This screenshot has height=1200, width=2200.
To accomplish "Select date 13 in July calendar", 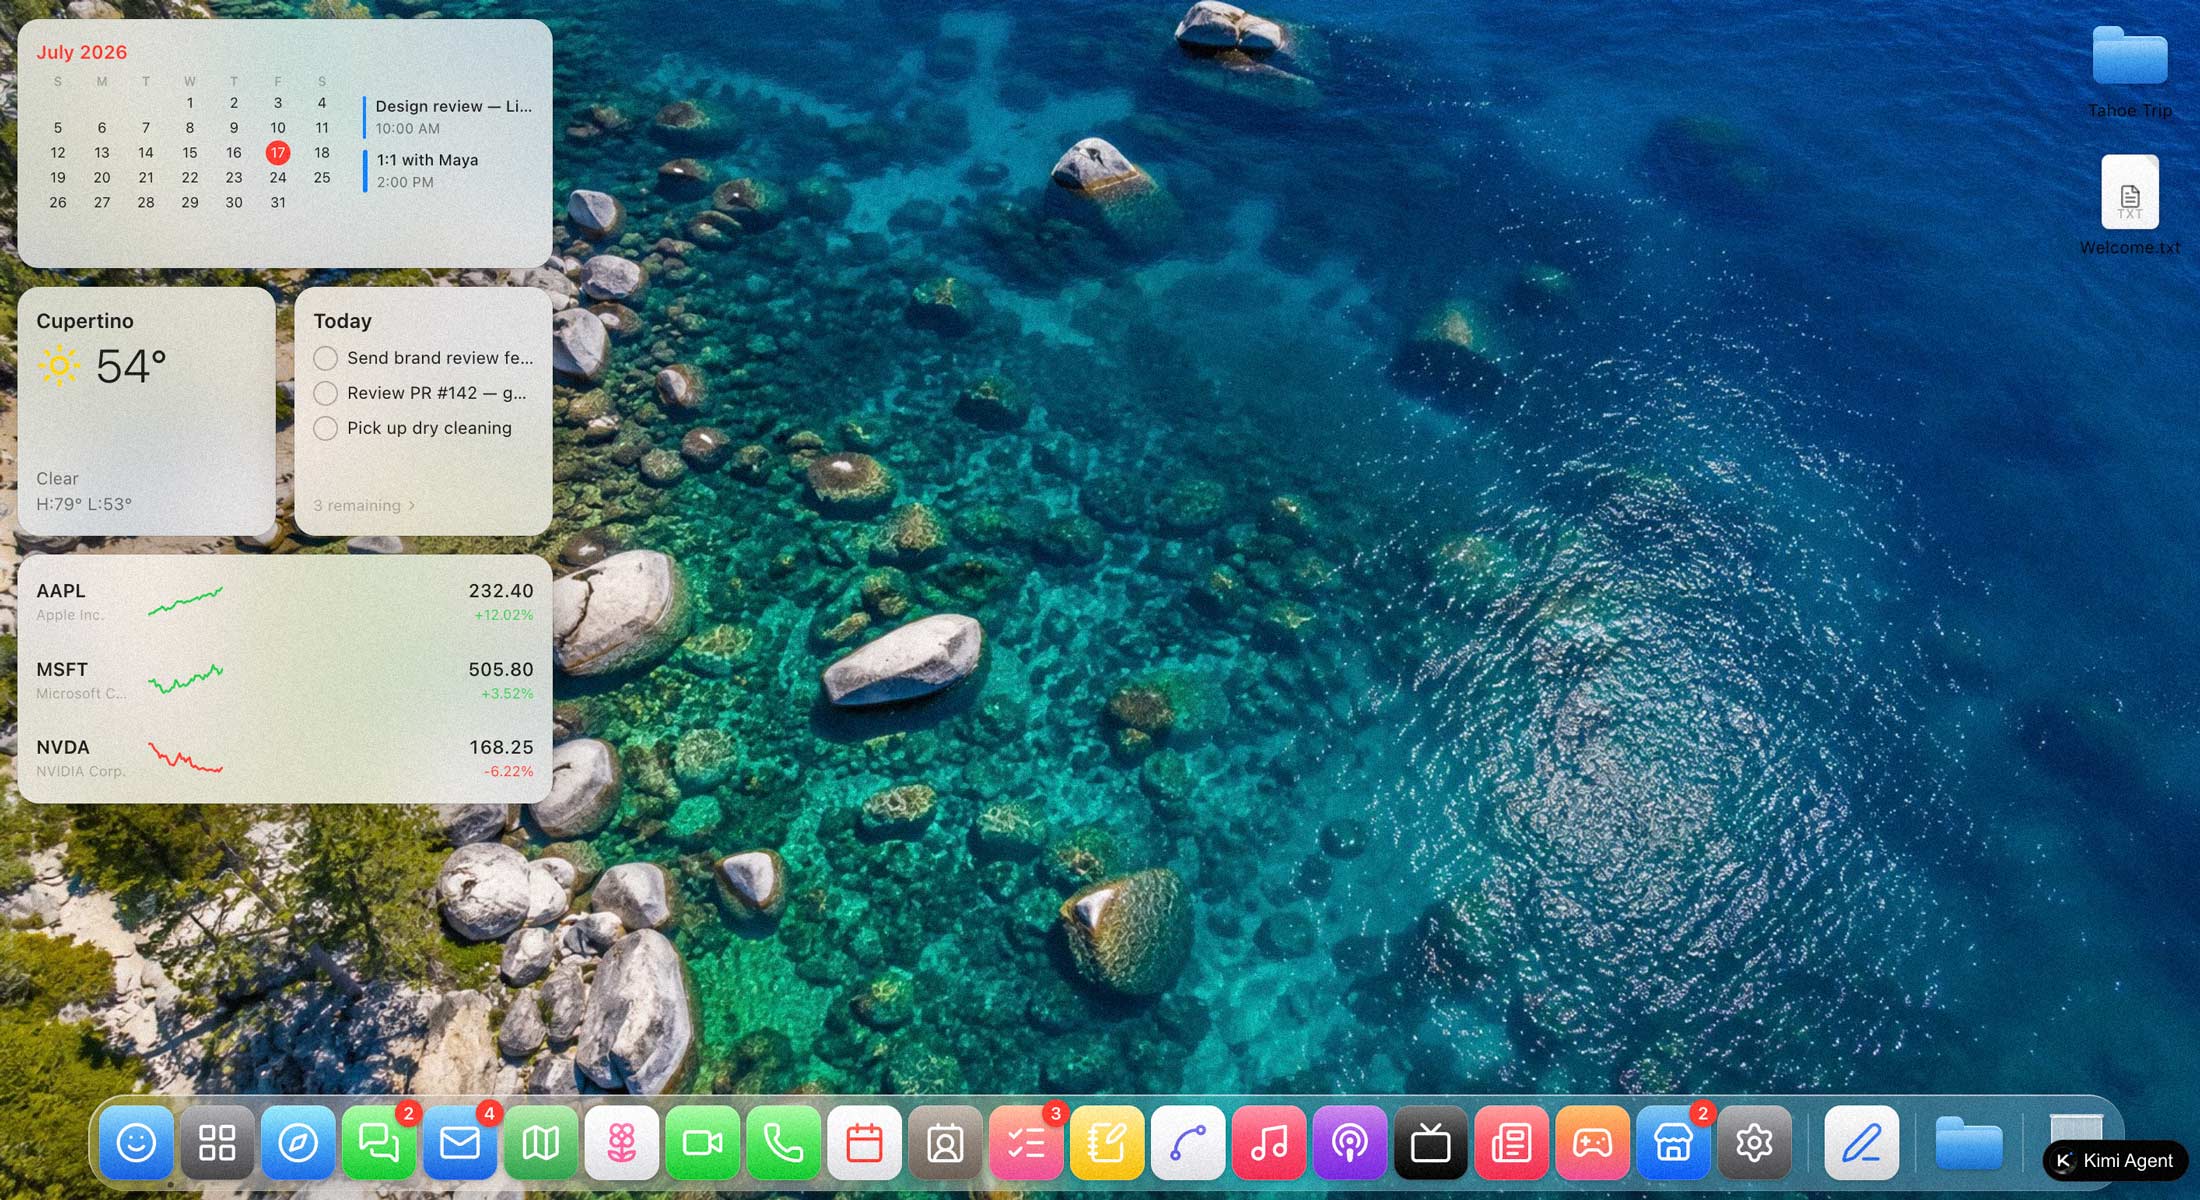I will point(102,153).
